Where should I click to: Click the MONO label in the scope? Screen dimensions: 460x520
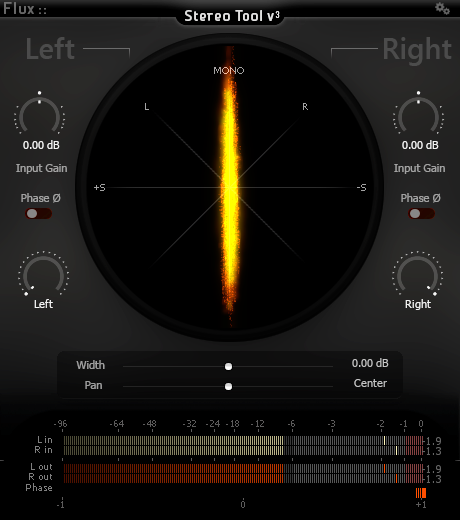click(229, 71)
